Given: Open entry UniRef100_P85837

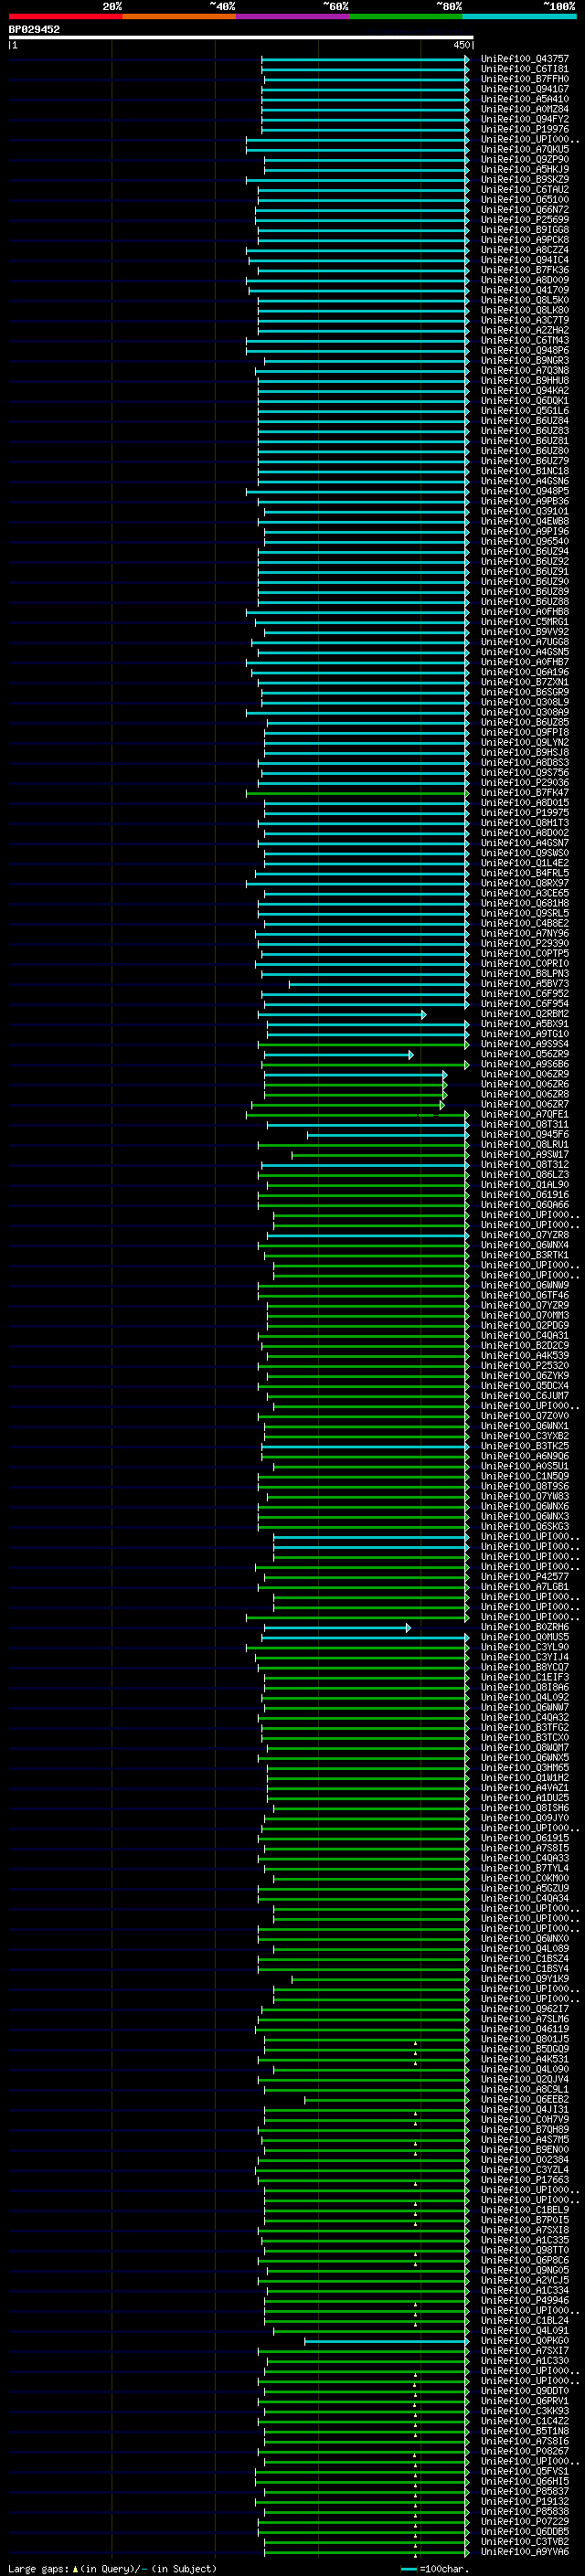Looking at the screenshot, I should (525, 2492).
